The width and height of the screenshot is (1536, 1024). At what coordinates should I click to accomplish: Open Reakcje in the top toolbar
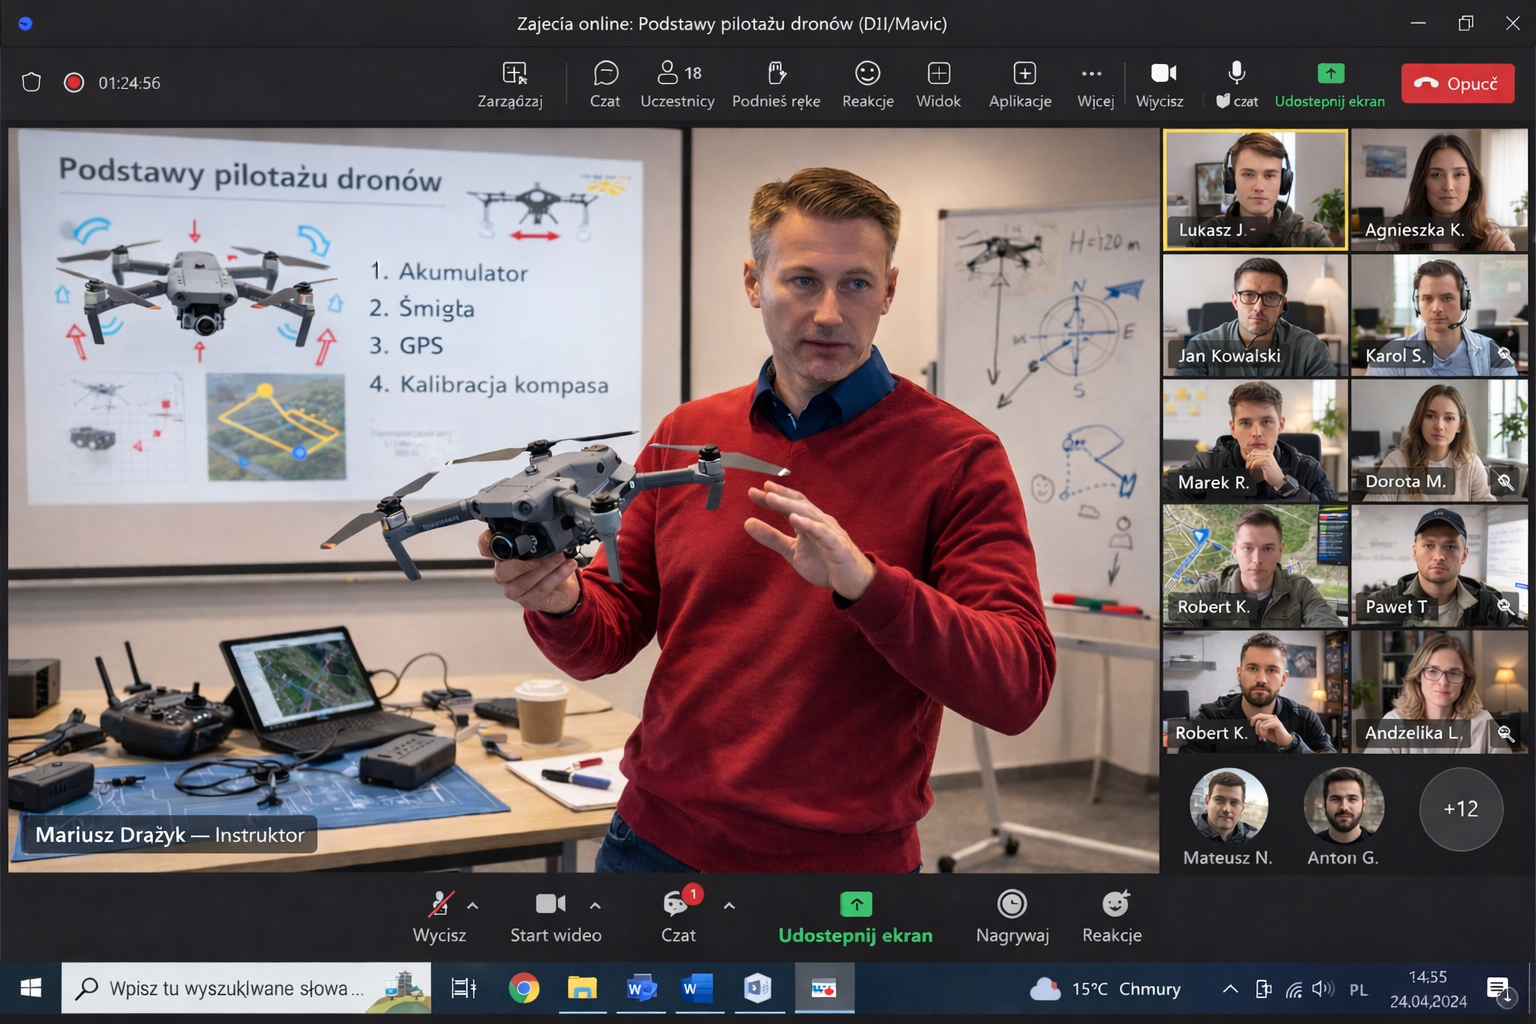click(868, 84)
